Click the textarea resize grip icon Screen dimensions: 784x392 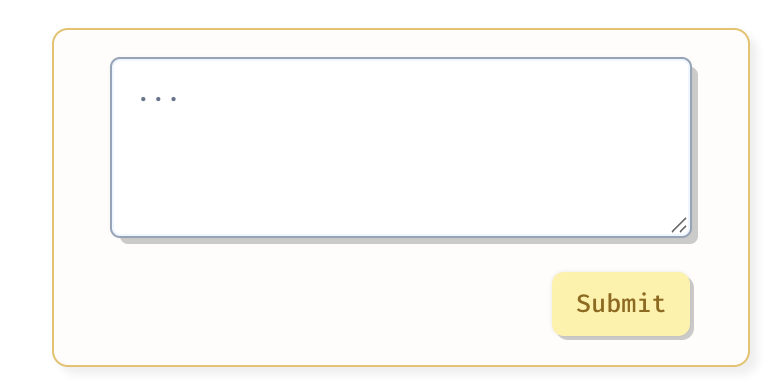click(679, 225)
